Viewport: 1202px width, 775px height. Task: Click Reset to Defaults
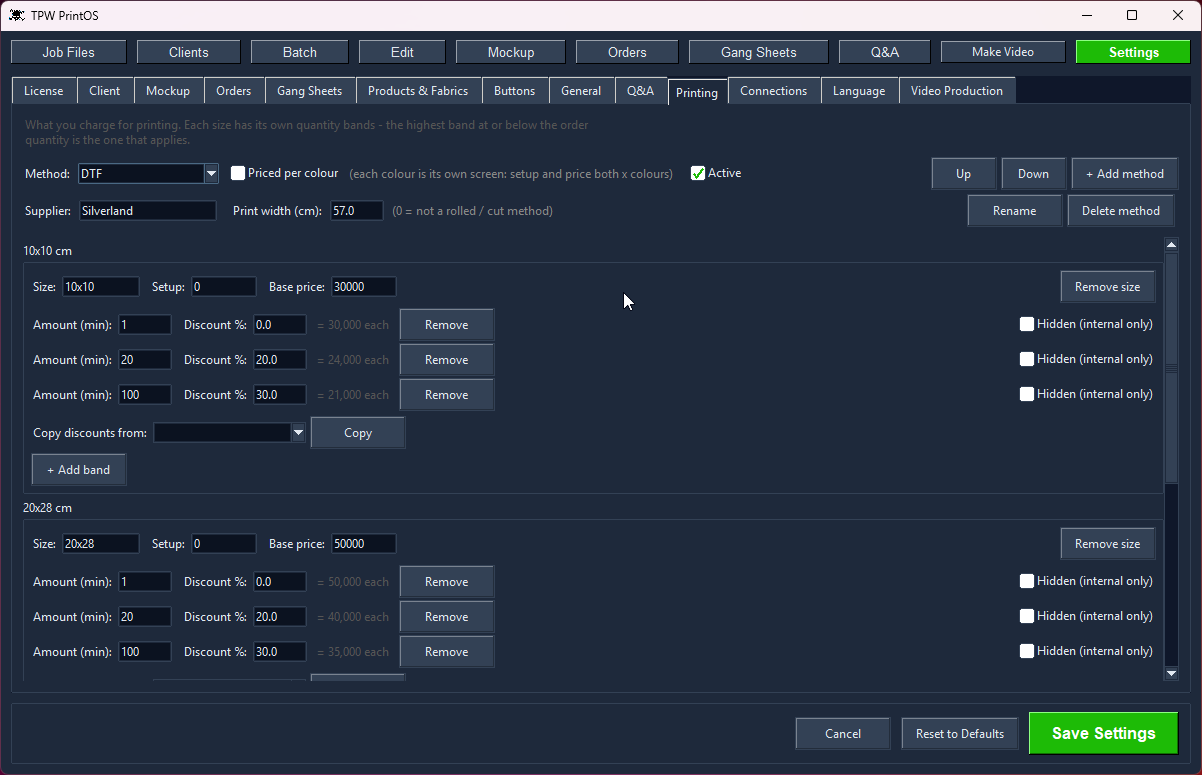click(960, 733)
